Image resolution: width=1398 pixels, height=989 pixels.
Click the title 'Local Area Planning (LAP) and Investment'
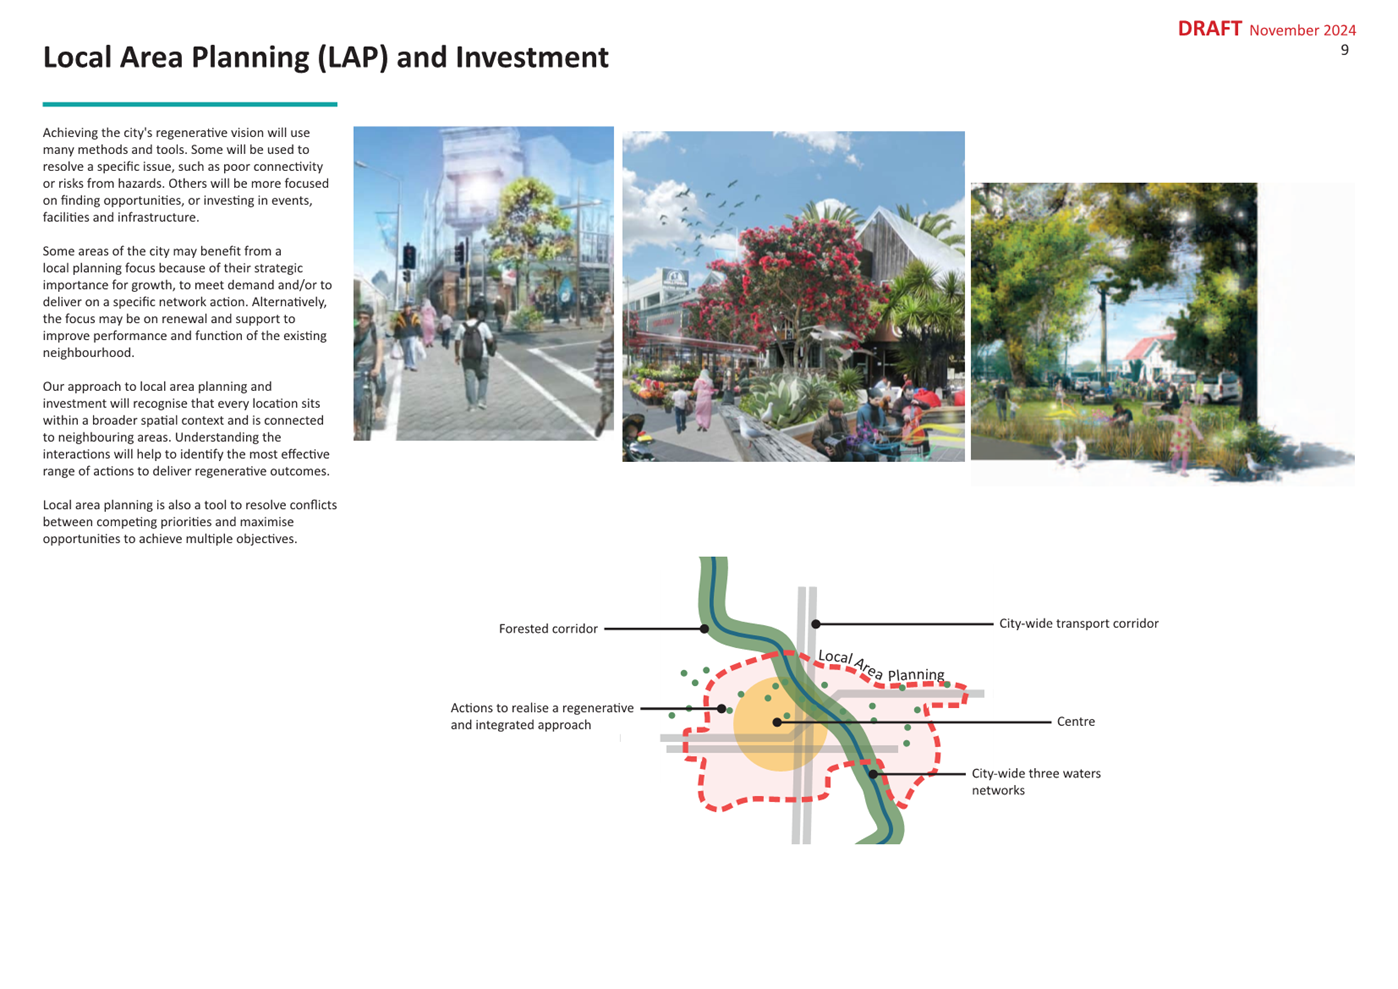(325, 58)
